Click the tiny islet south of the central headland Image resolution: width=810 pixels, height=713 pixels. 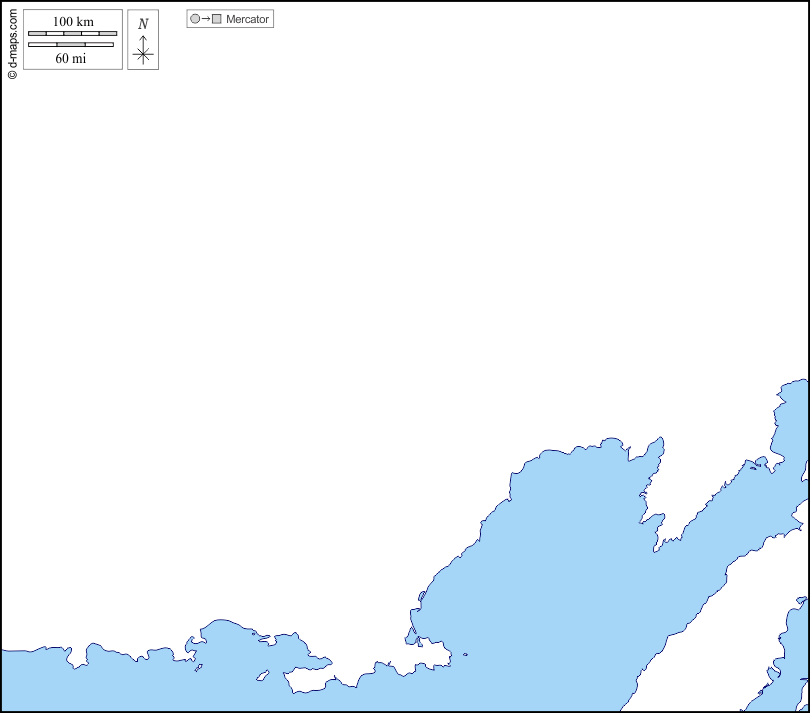464,656
